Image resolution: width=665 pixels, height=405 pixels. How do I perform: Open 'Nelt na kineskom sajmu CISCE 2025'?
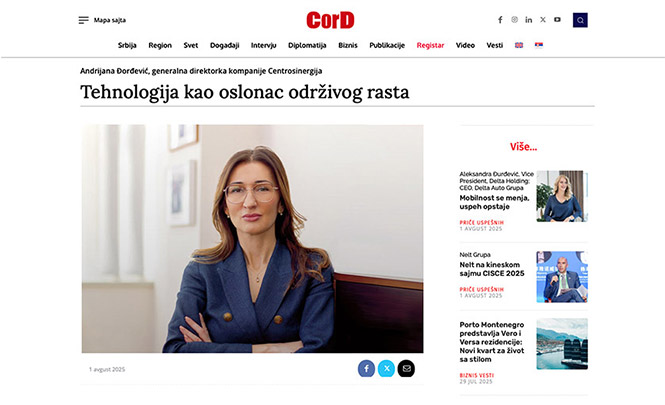click(x=492, y=269)
